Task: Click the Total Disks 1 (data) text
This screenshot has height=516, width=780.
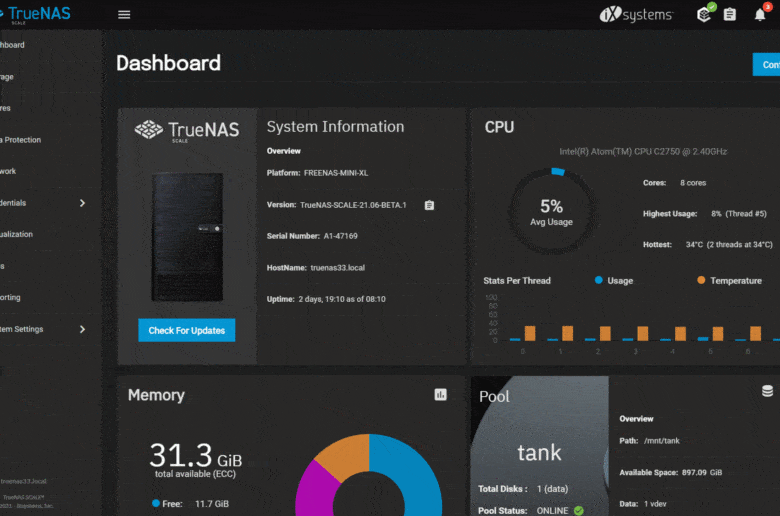Action: pyautogui.click(x=523, y=489)
